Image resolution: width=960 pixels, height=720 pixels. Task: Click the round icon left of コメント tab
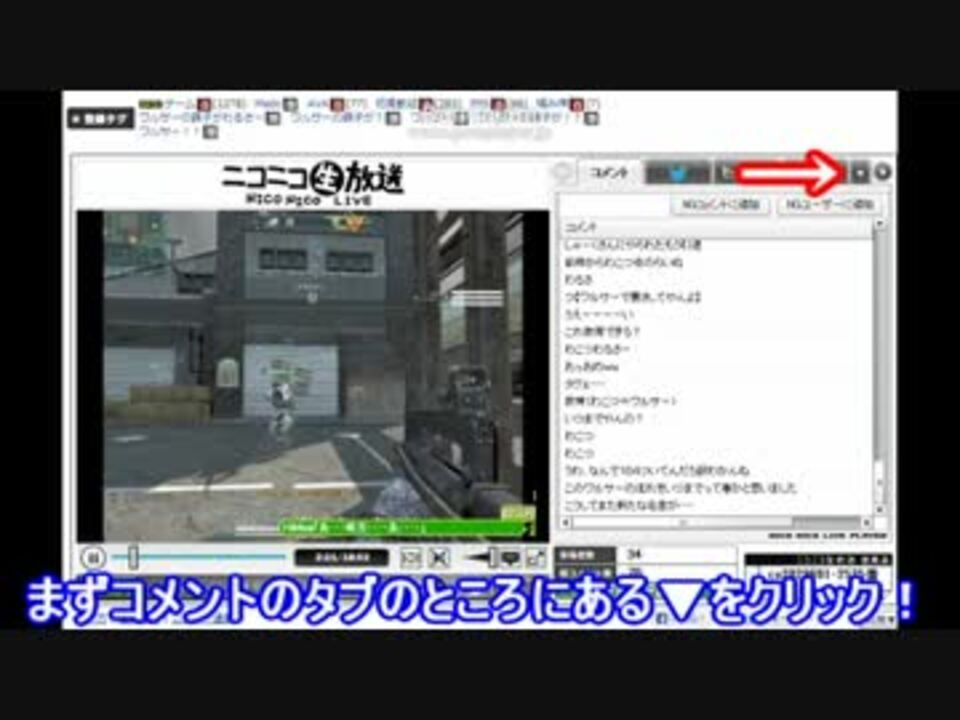click(x=562, y=173)
